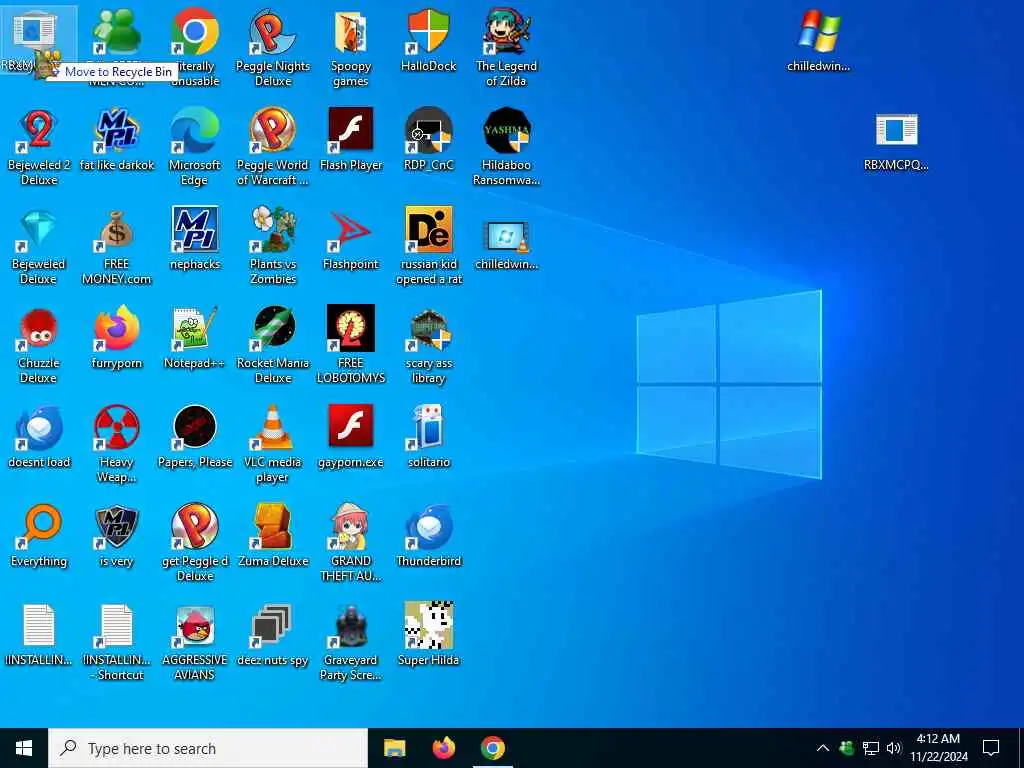The height and width of the screenshot is (768, 1024).
Task: Select Peggle World of Warcraft icon
Action: [273, 130]
